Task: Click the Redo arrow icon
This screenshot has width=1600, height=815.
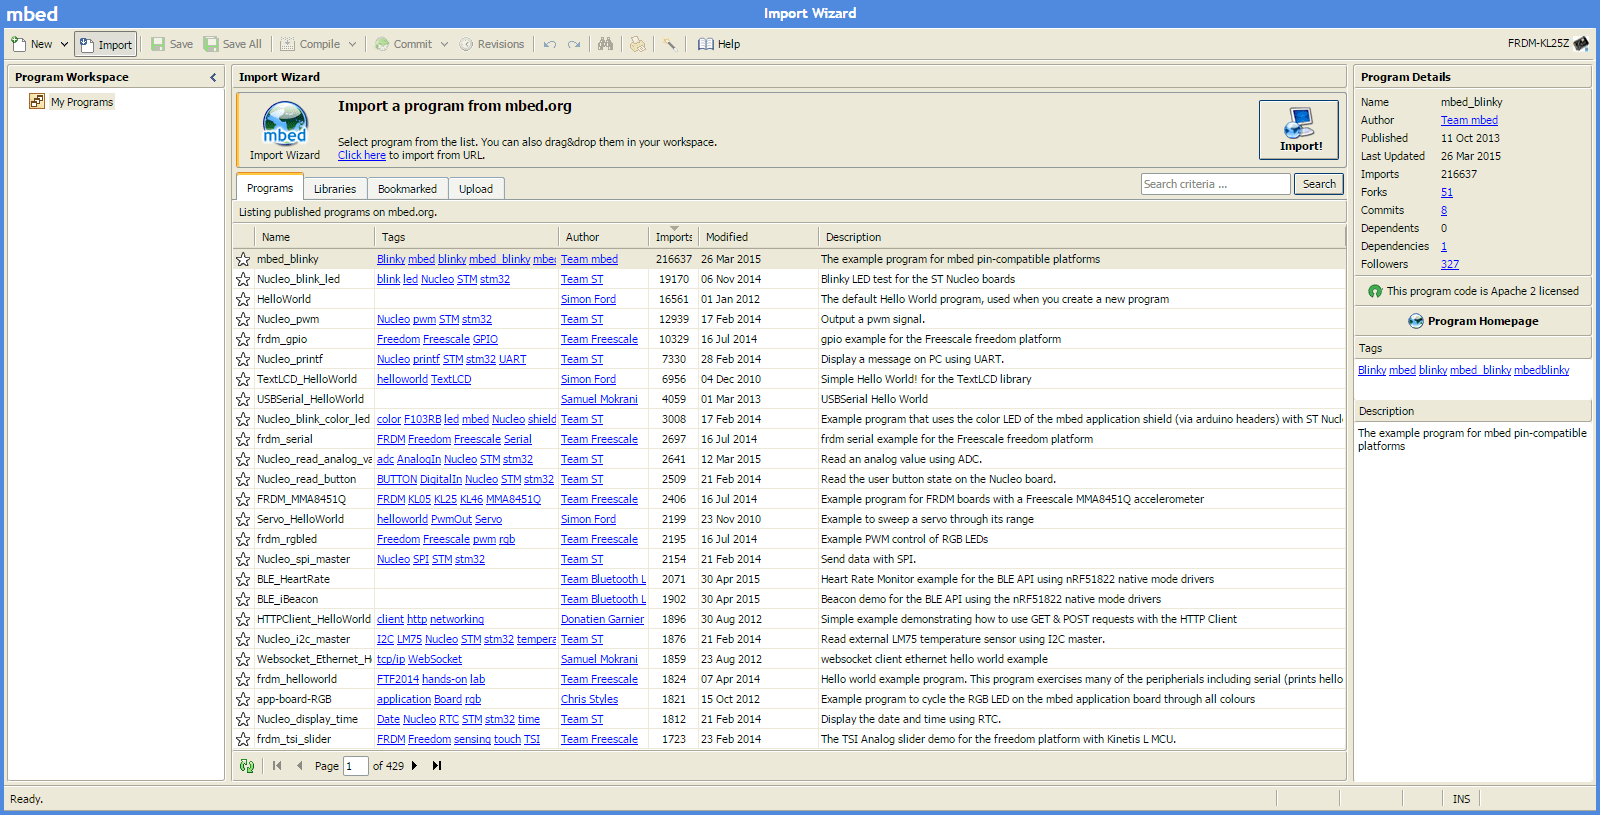Action: (574, 44)
